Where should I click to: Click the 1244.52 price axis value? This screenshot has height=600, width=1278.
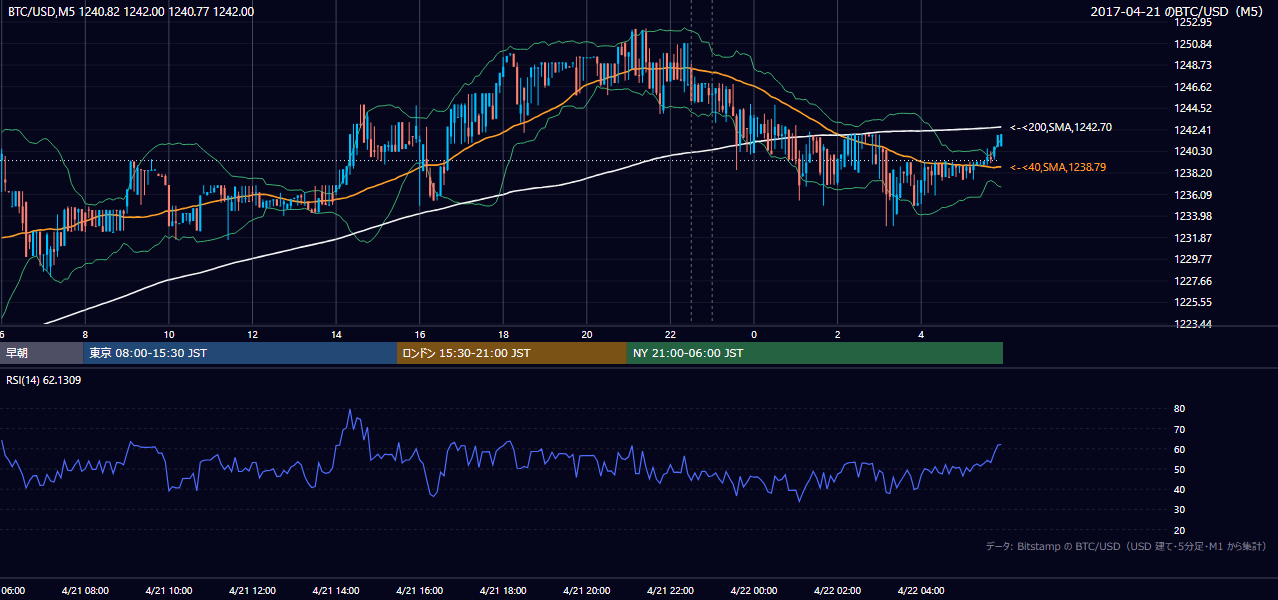coord(1194,108)
